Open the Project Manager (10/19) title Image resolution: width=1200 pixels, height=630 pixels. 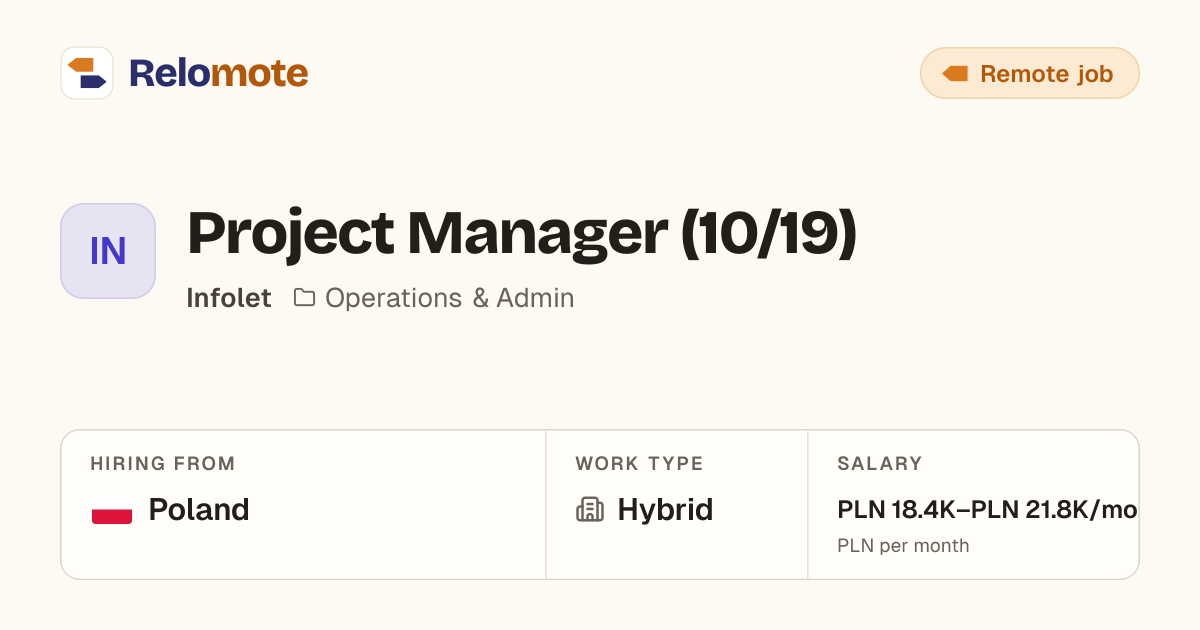pos(522,233)
